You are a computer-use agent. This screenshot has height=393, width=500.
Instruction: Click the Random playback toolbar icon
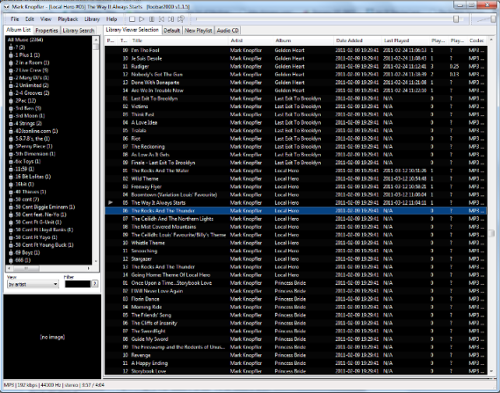[x=181, y=19]
